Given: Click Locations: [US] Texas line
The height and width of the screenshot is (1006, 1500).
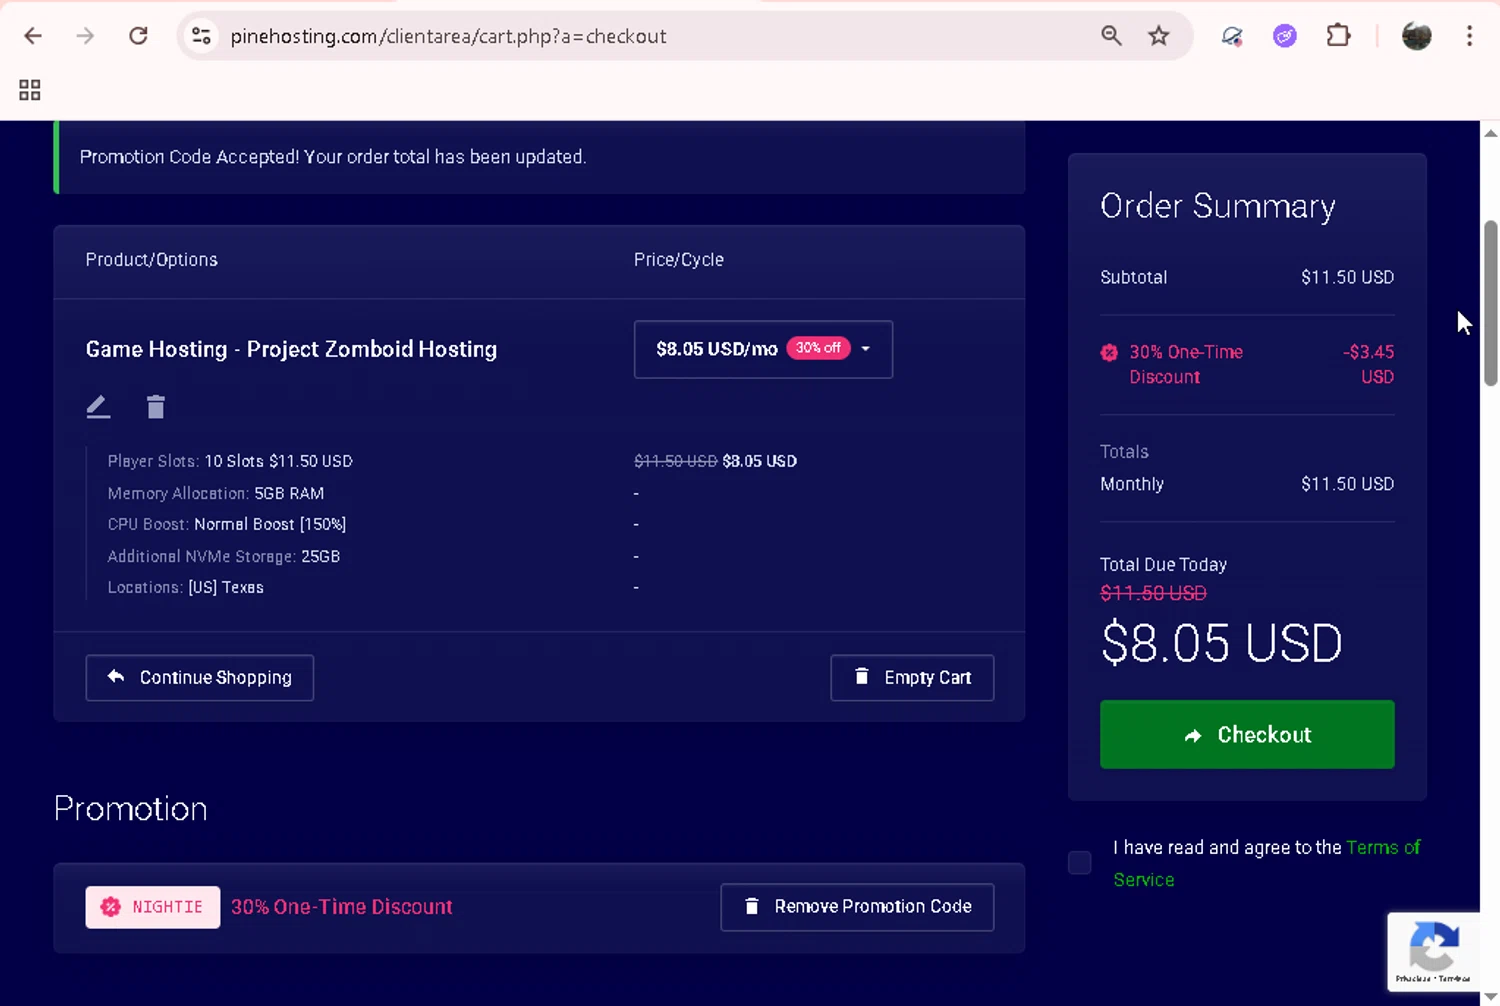Looking at the screenshot, I should tap(186, 587).
